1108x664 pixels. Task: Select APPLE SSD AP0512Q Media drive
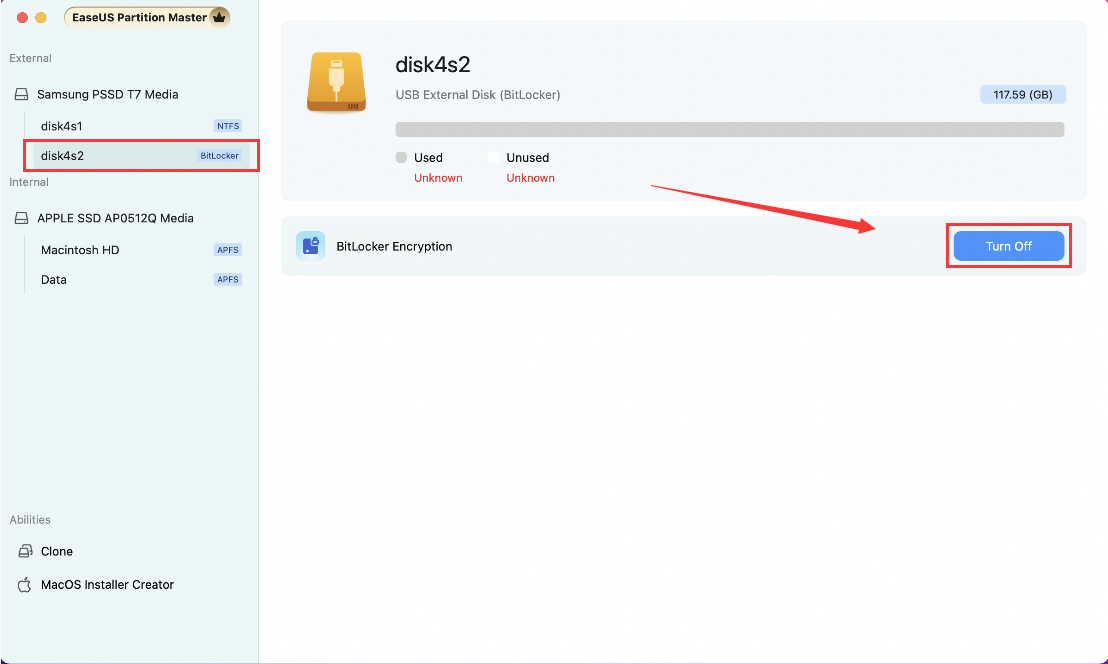pos(115,218)
